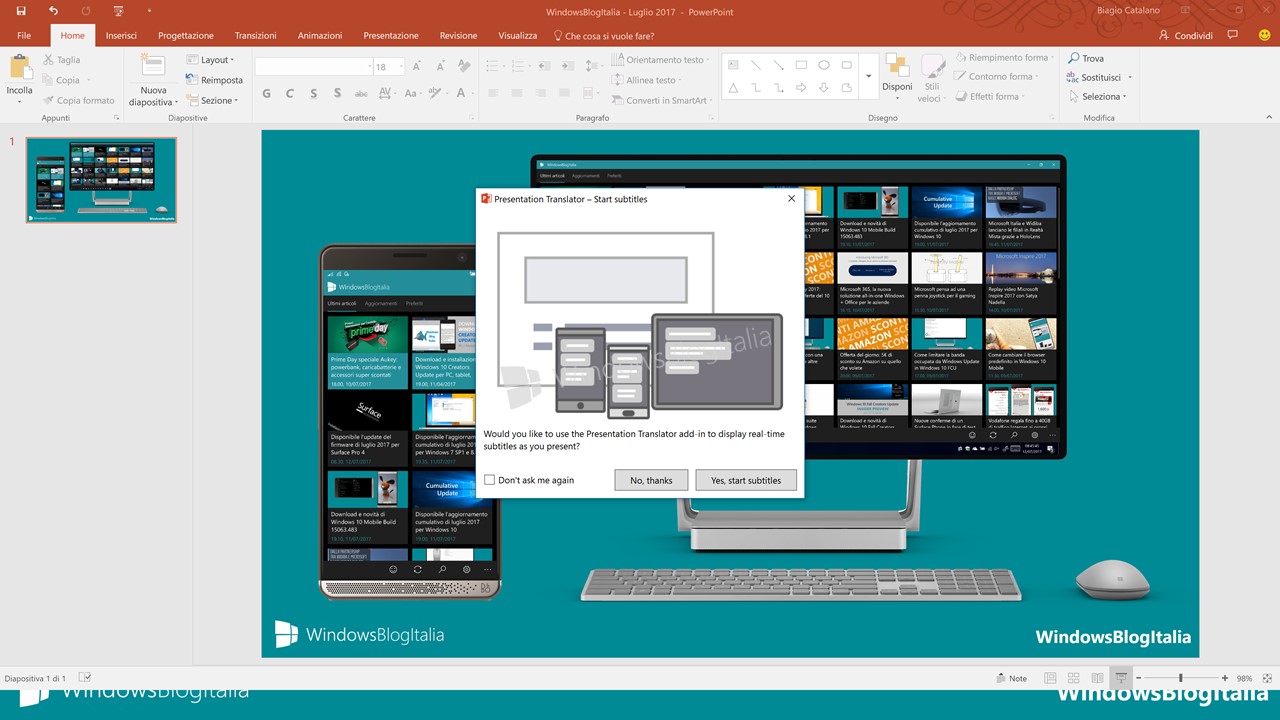The image size is (1280, 720).
Task: Start slide show from the status bar icon
Action: pos(1122,678)
